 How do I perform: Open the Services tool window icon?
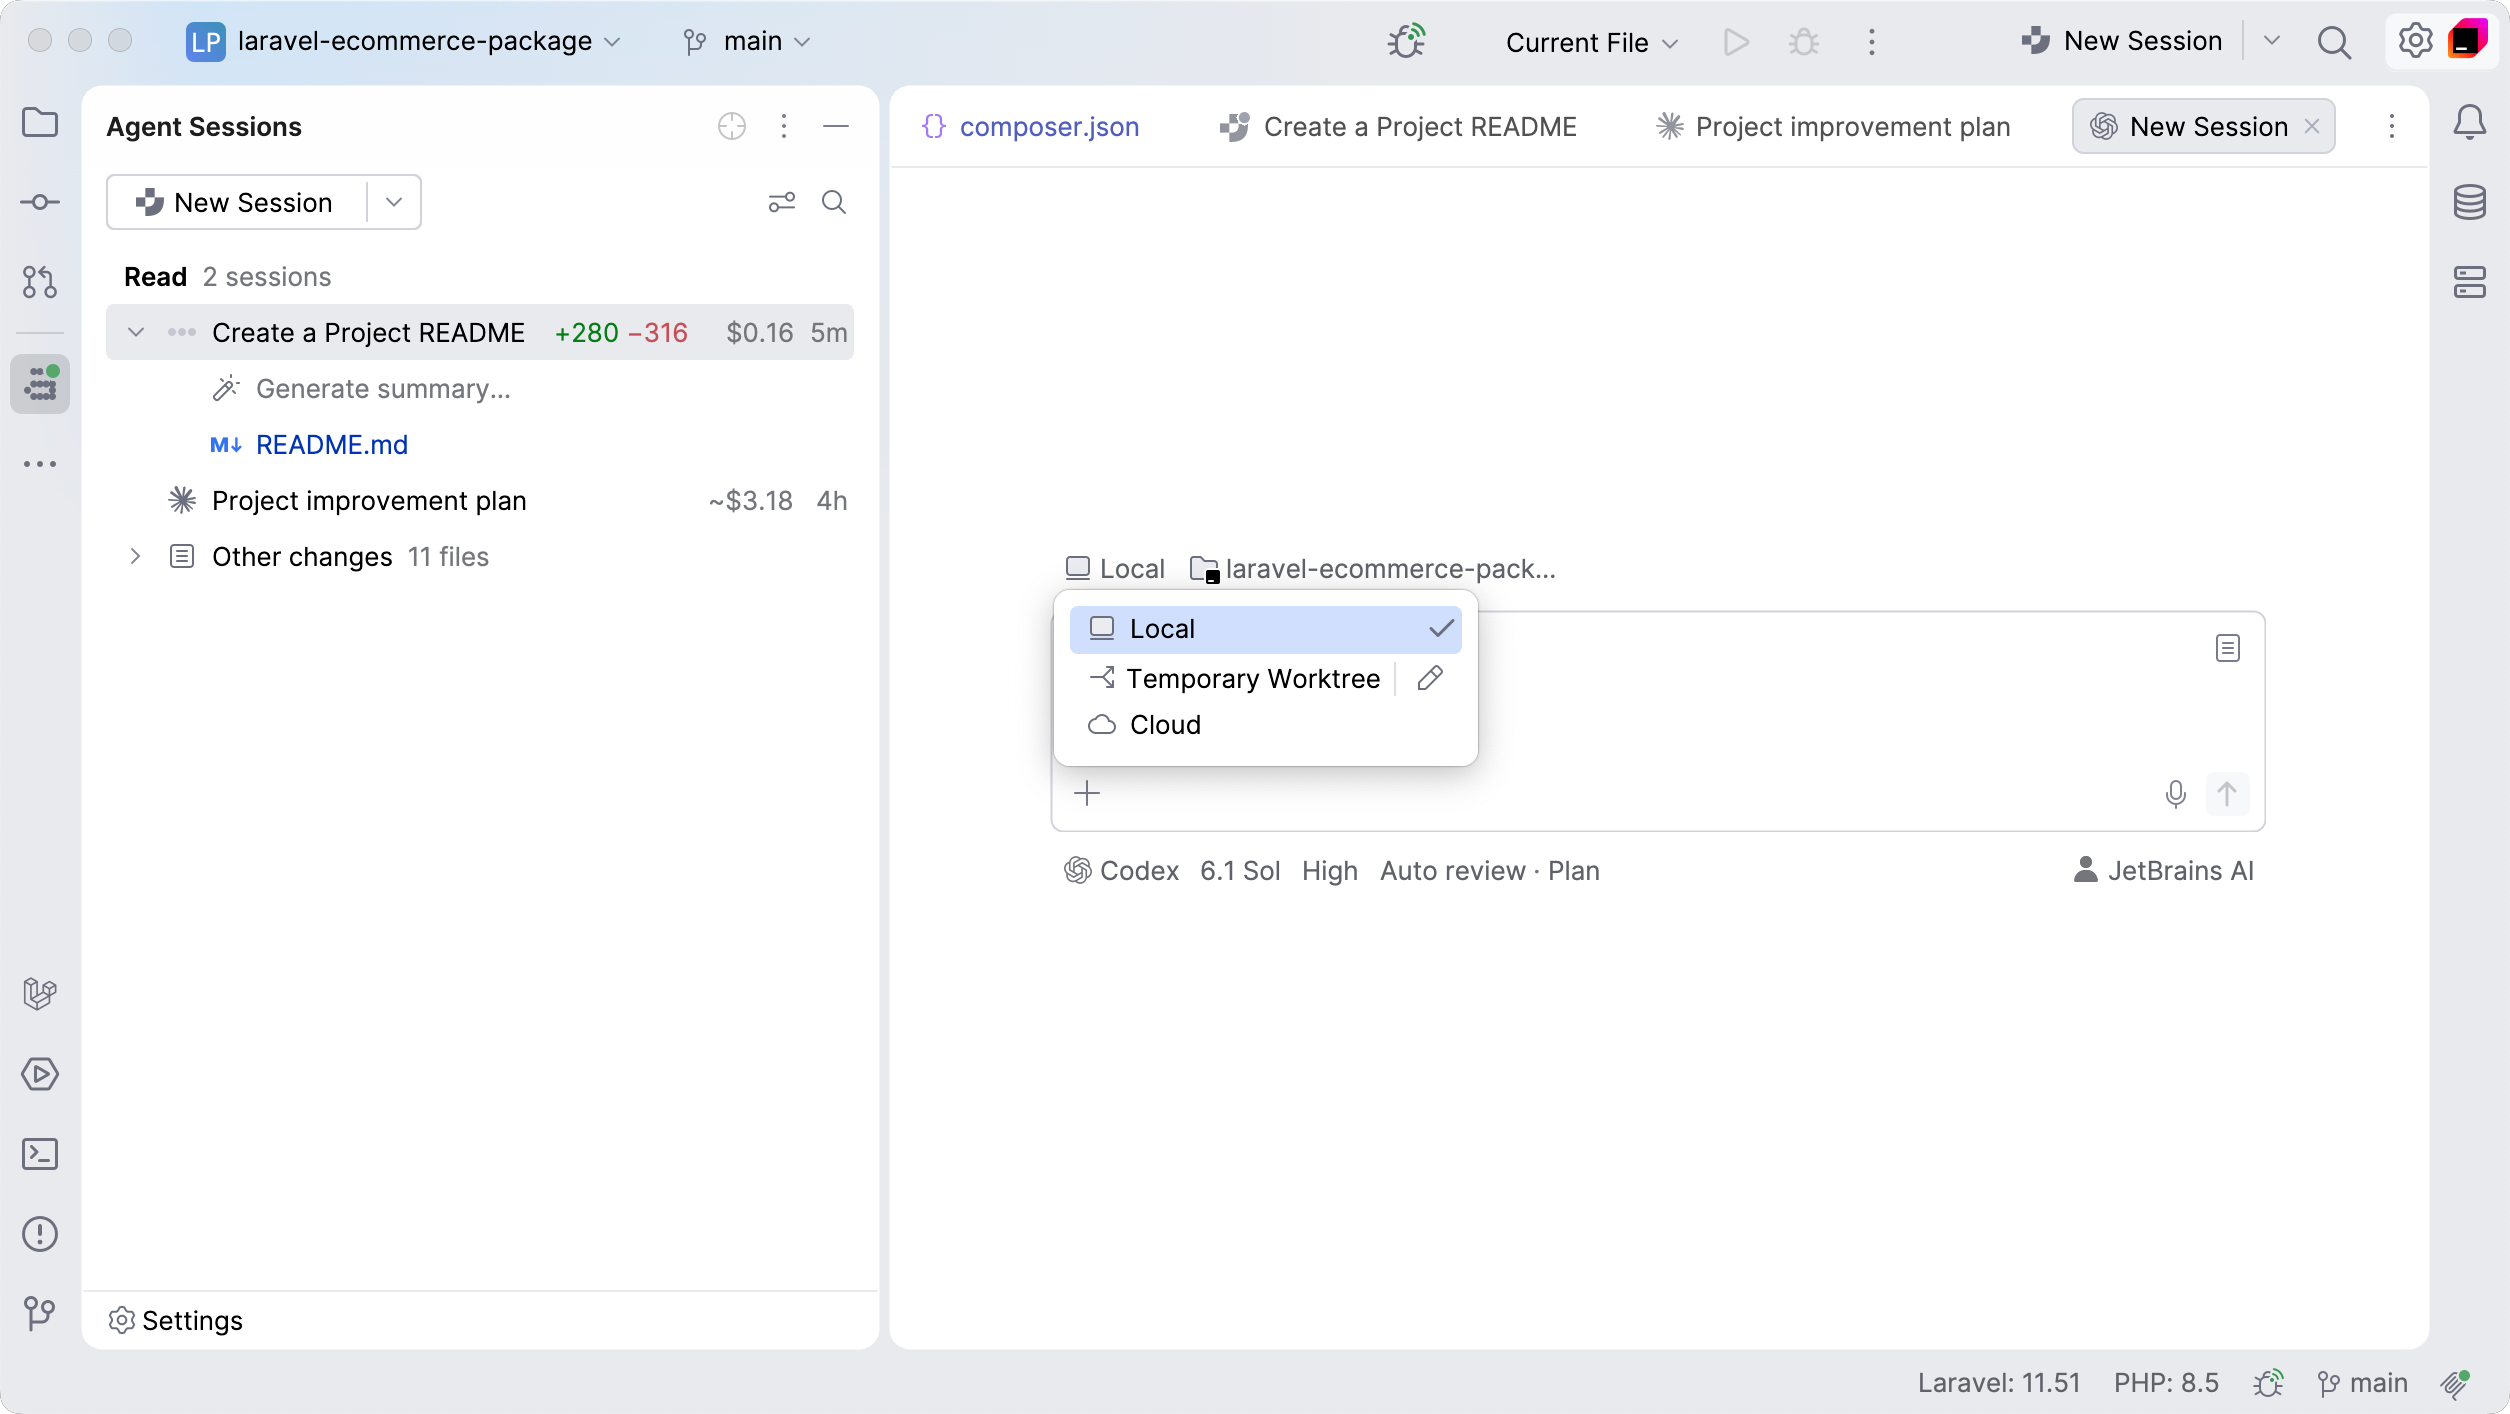(x=40, y=1074)
